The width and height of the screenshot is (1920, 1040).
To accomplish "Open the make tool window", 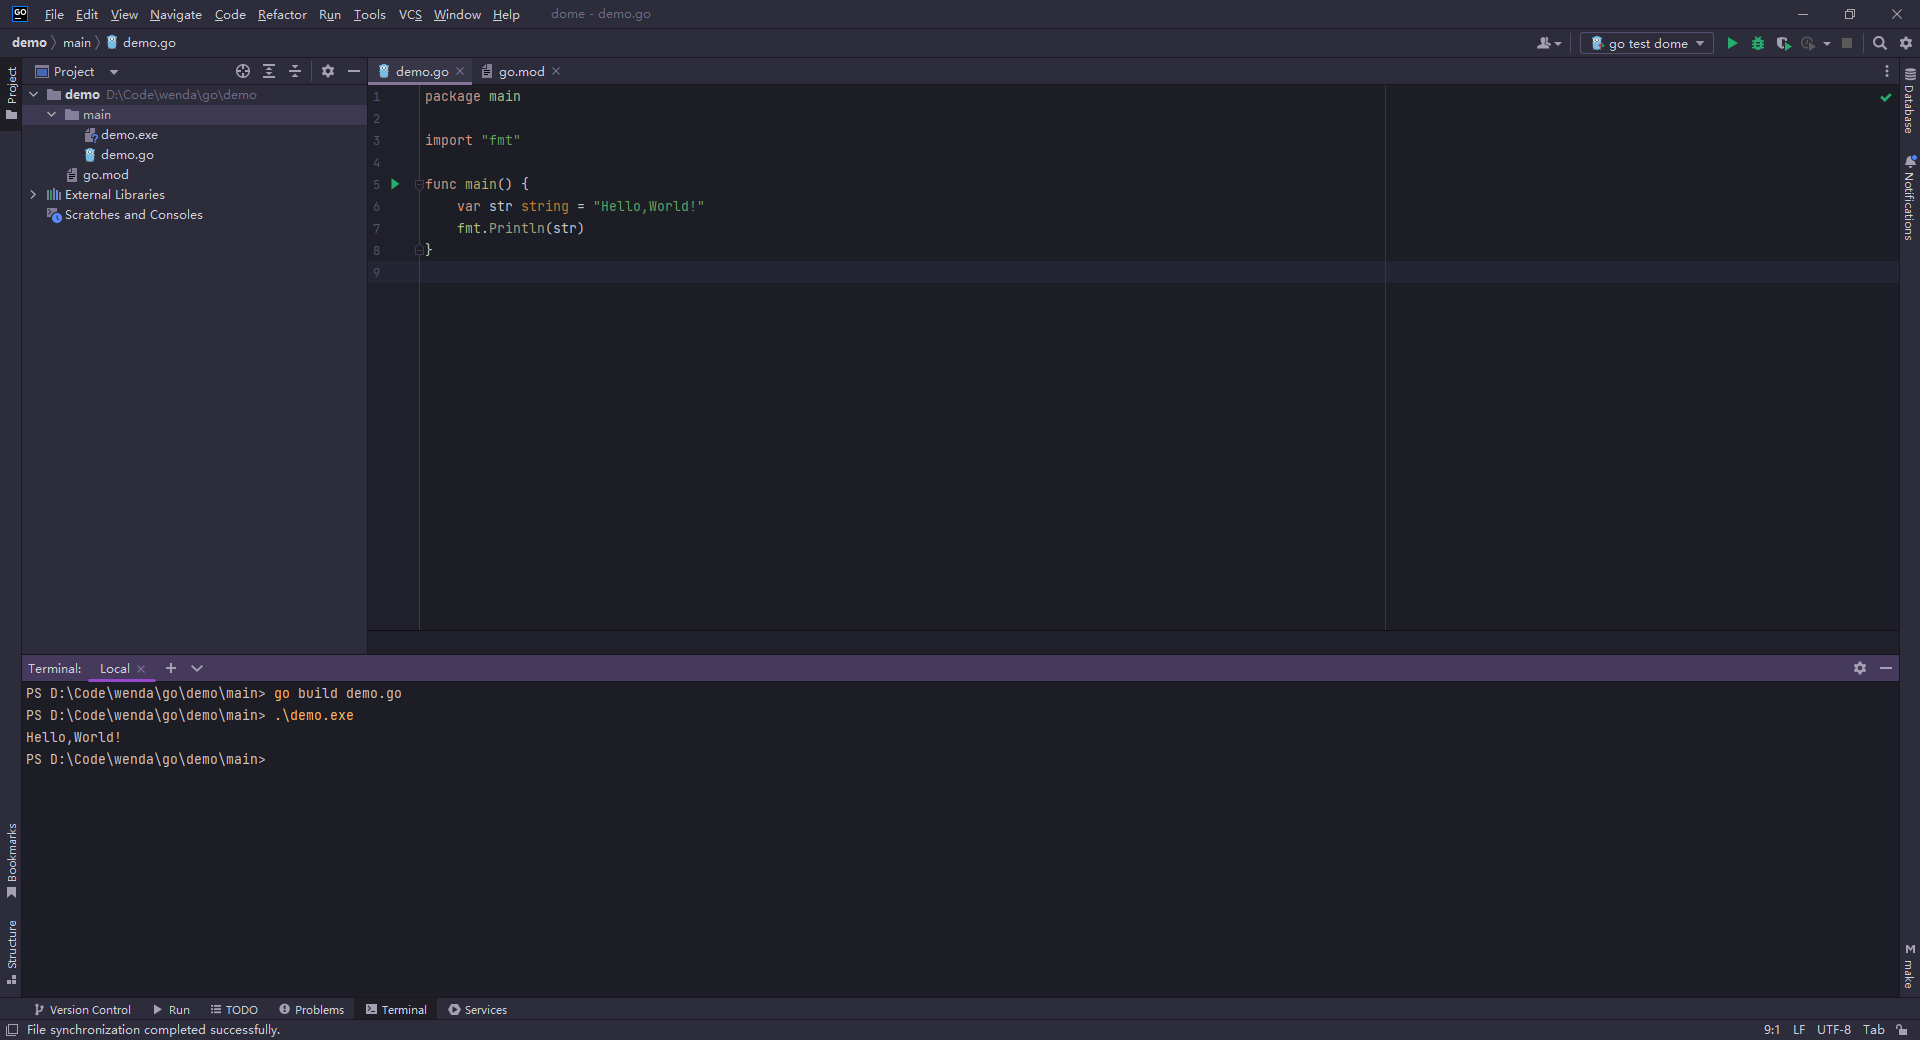I will [x=1909, y=966].
